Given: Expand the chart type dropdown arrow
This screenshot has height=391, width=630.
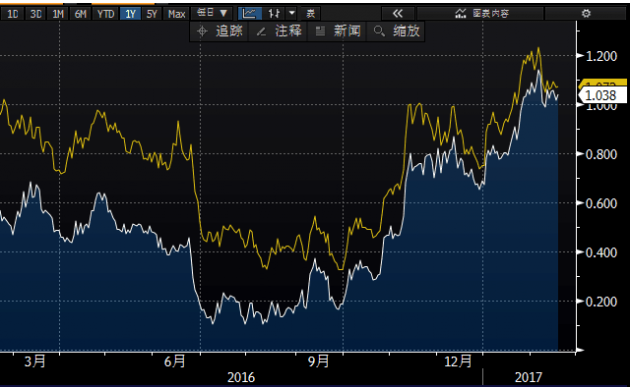Looking at the screenshot, I should click(x=292, y=14).
